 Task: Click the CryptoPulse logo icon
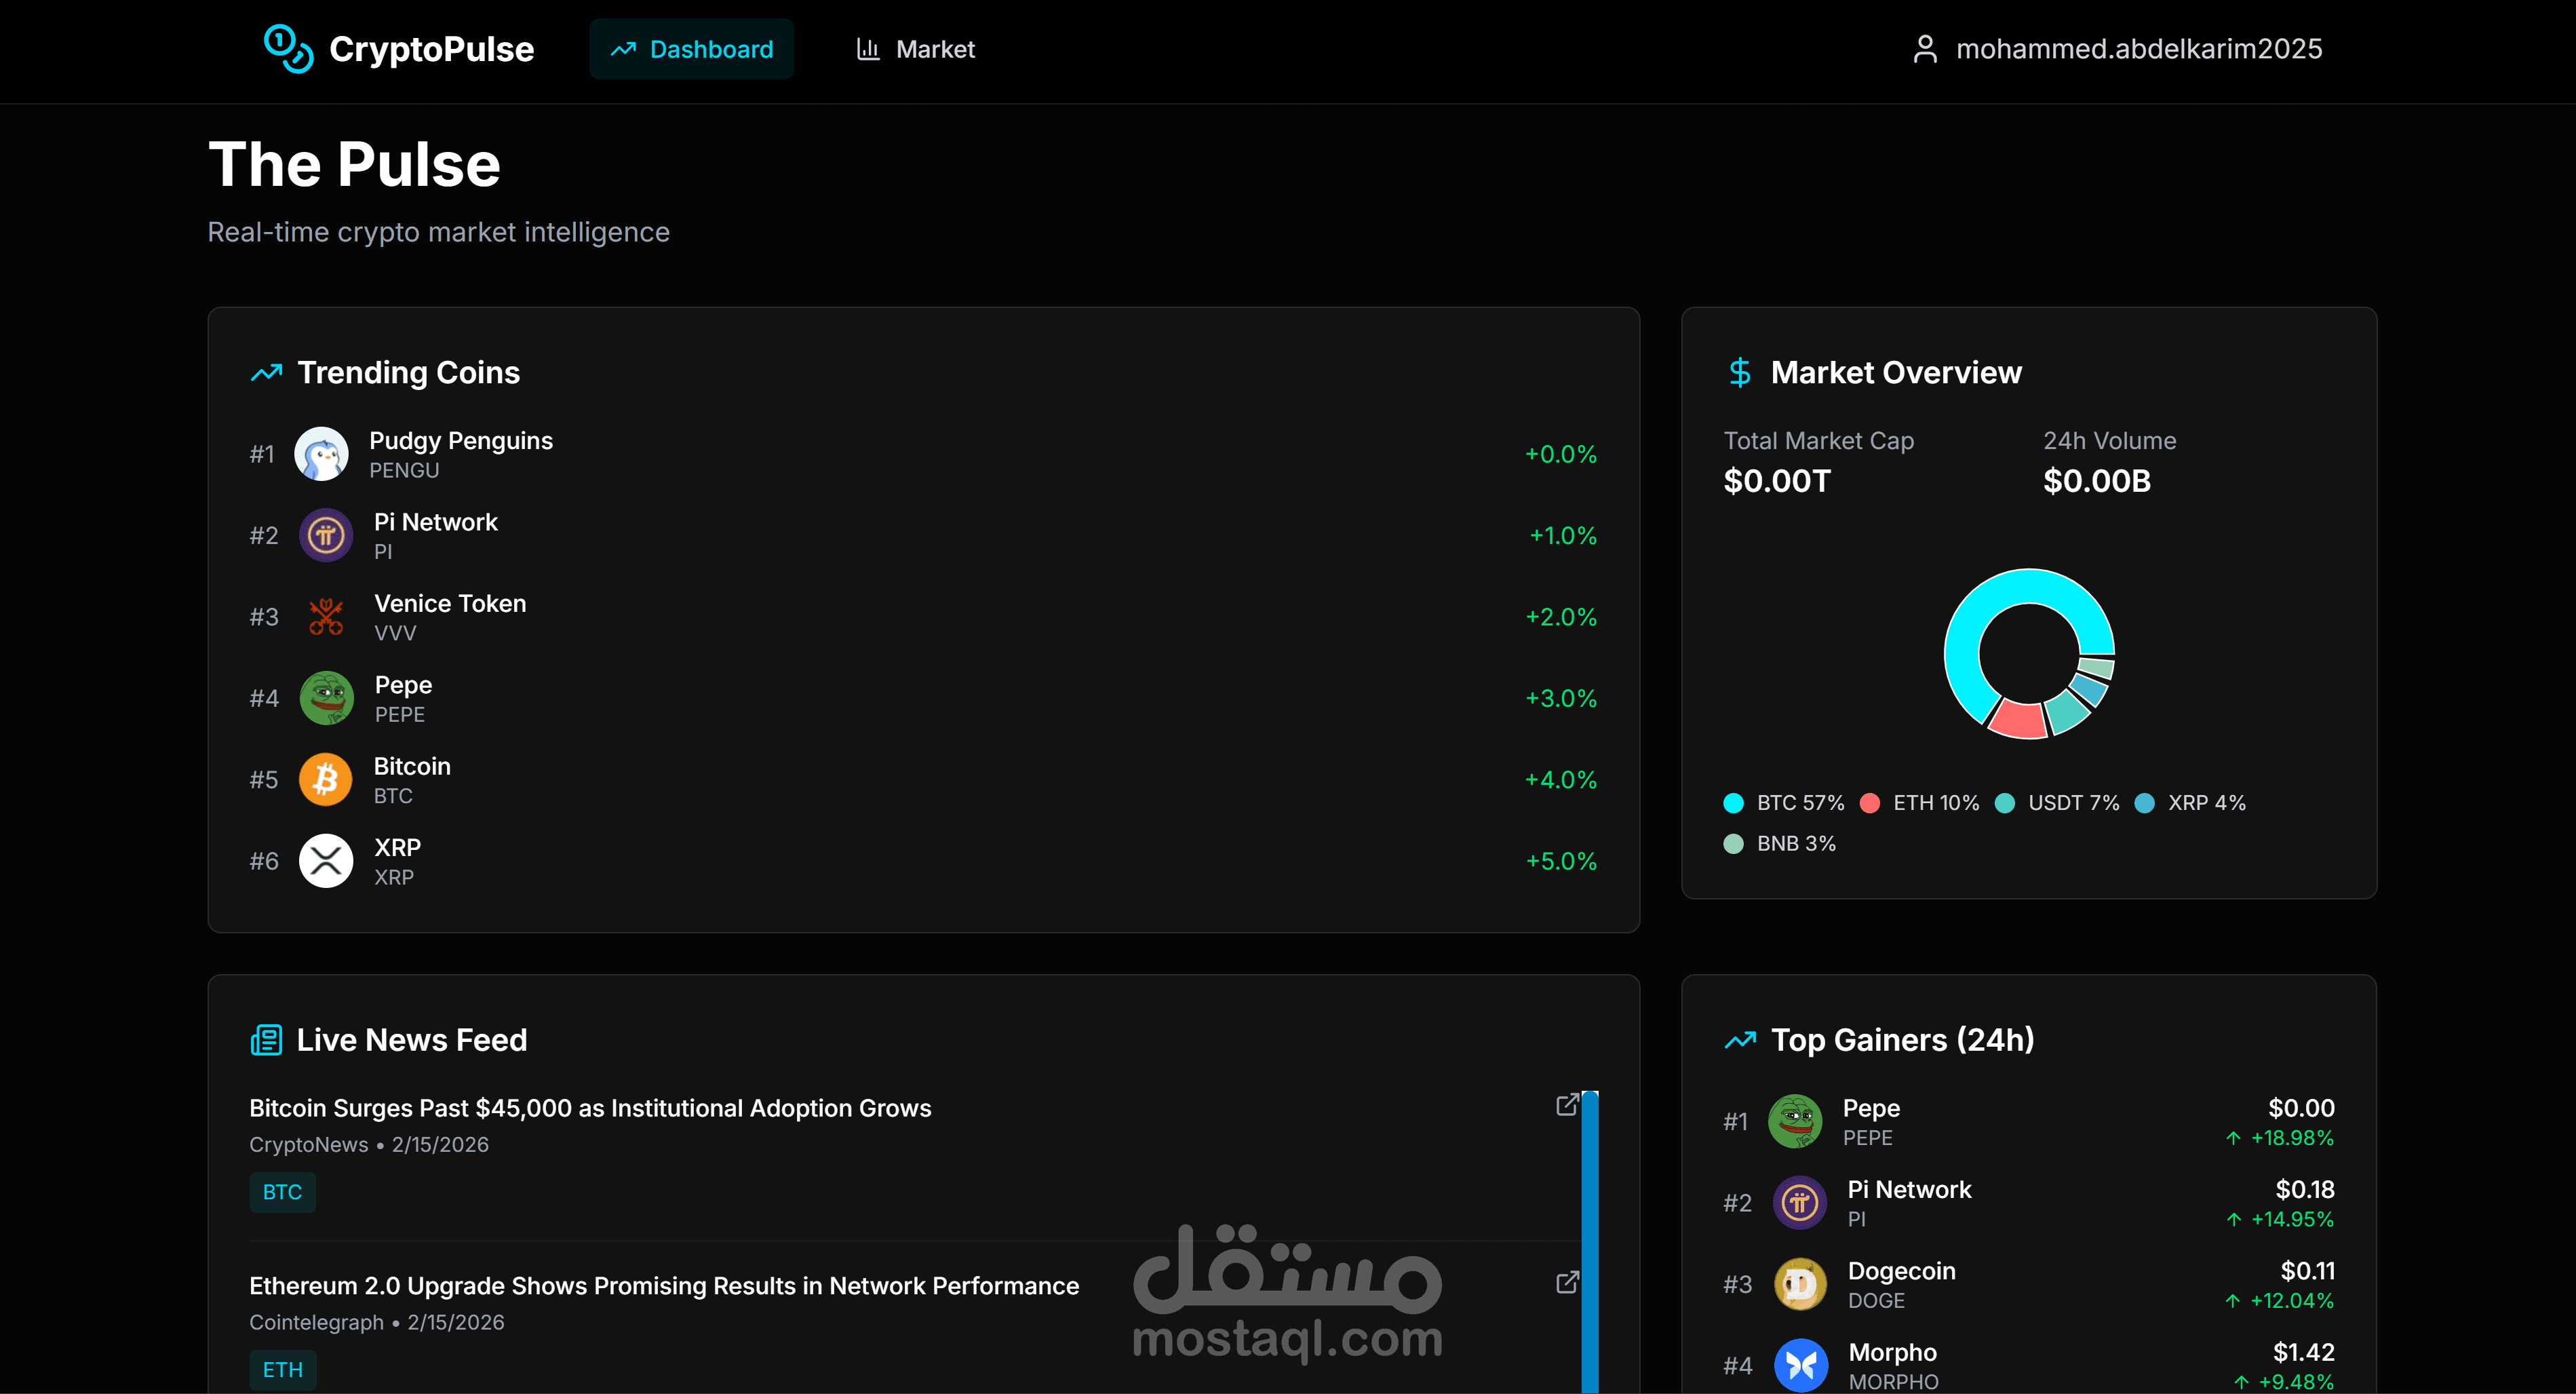[x=288, y=49]
